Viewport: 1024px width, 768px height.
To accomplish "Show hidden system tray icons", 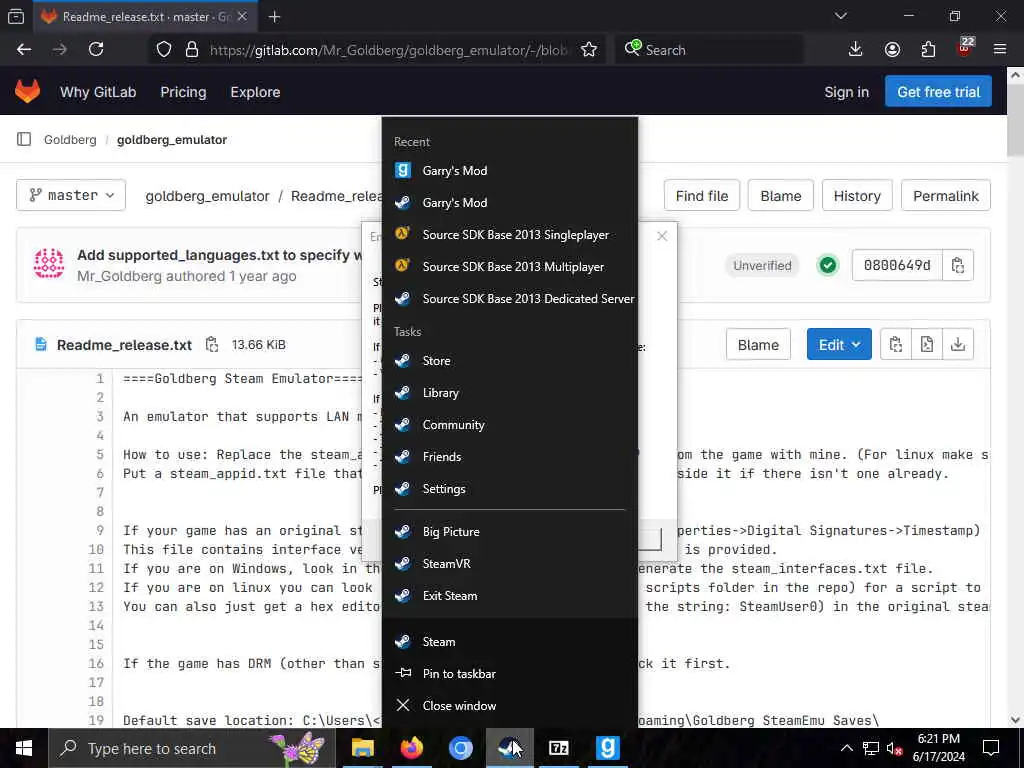I will 846,748.
